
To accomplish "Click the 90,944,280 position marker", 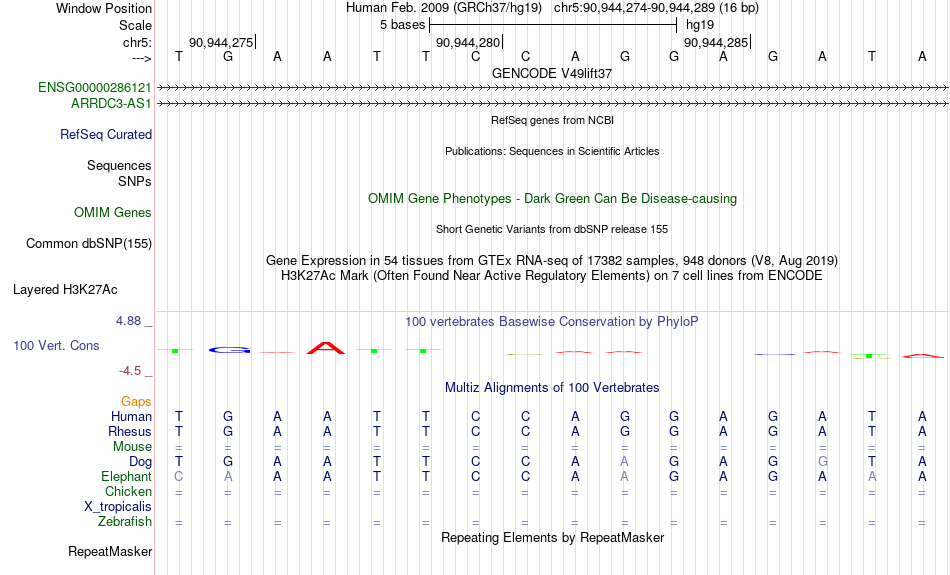I will [x=468, y=42].
